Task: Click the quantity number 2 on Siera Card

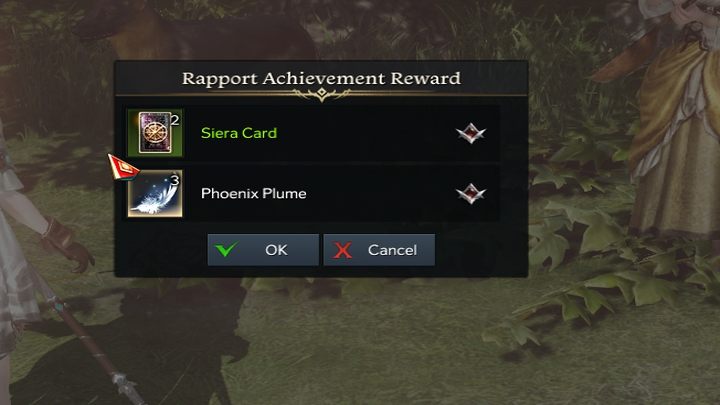Action: tap(174, 120)
